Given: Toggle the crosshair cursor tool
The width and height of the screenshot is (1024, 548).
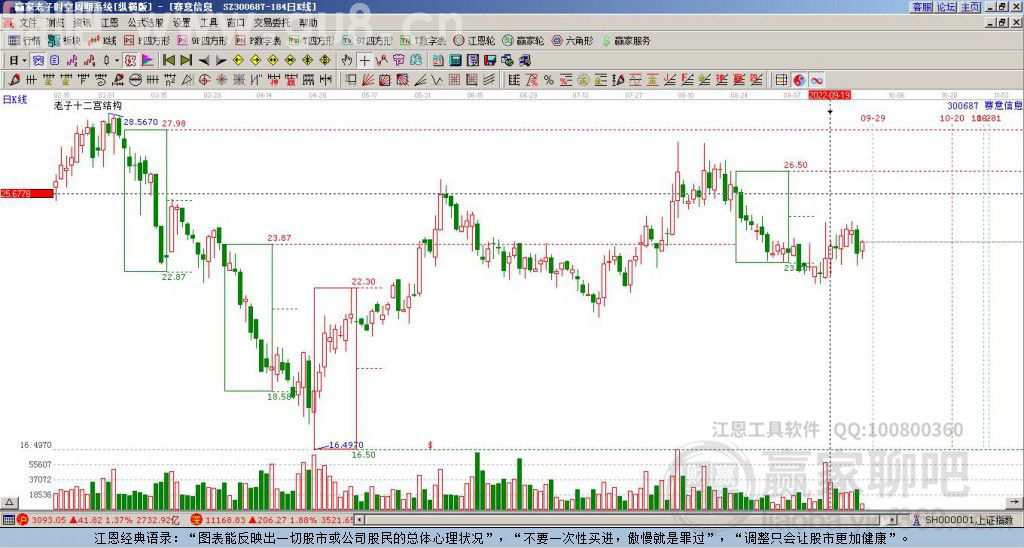Looking at the screenshot, I should [x=364, y=61].
